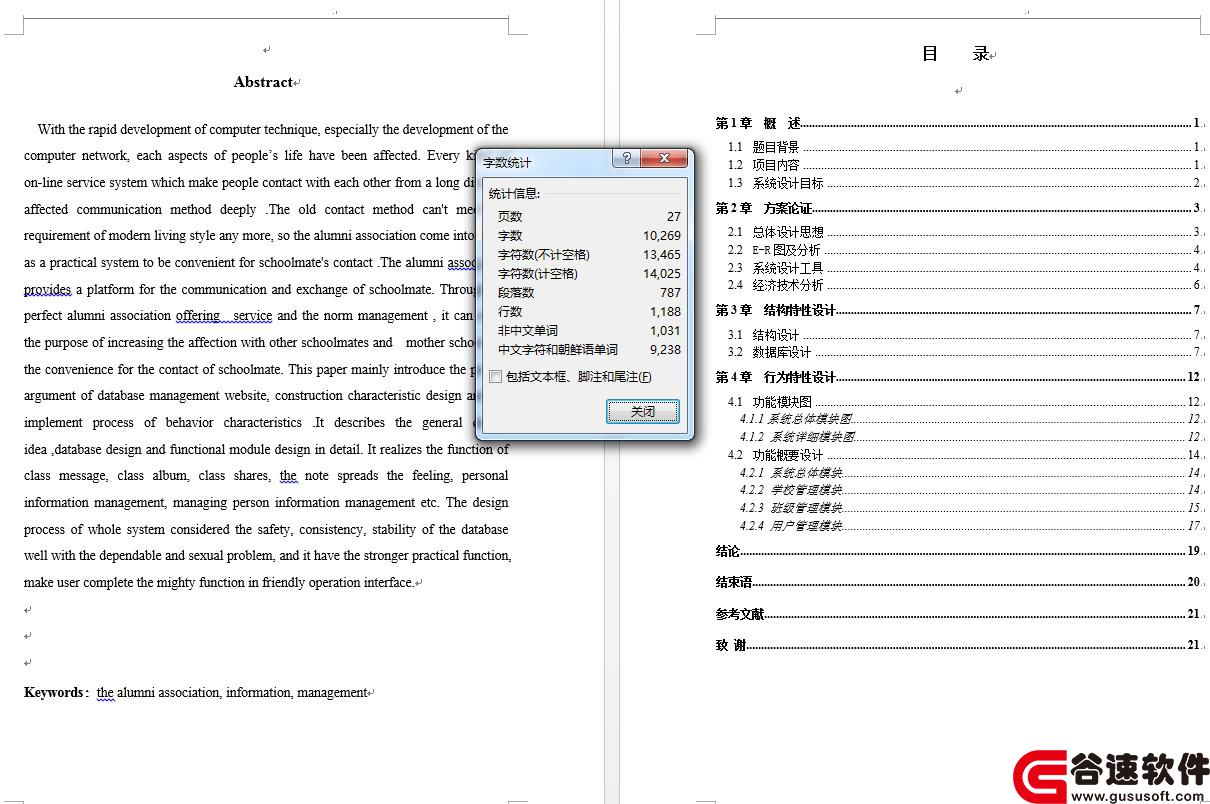Click the 非中文单词 value 1,031

665,331
